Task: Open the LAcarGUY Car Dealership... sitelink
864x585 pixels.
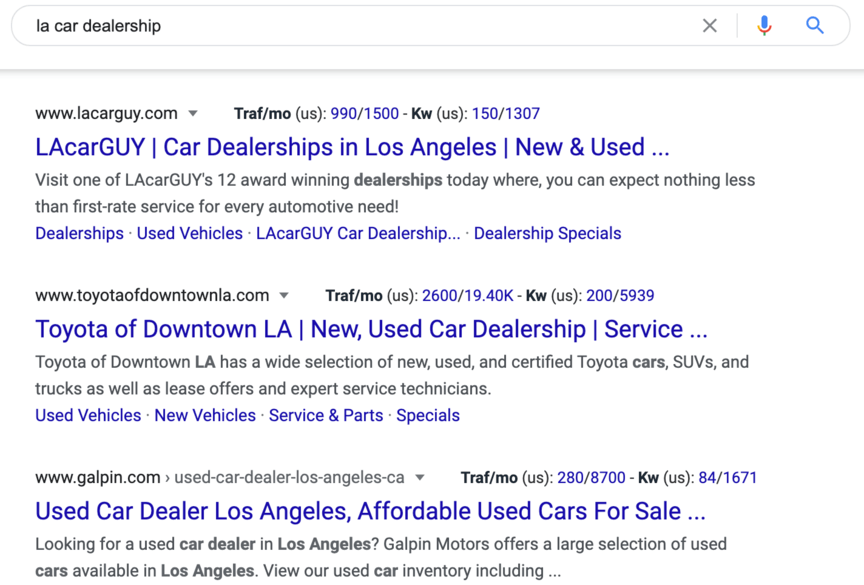Action: point(358,233)
